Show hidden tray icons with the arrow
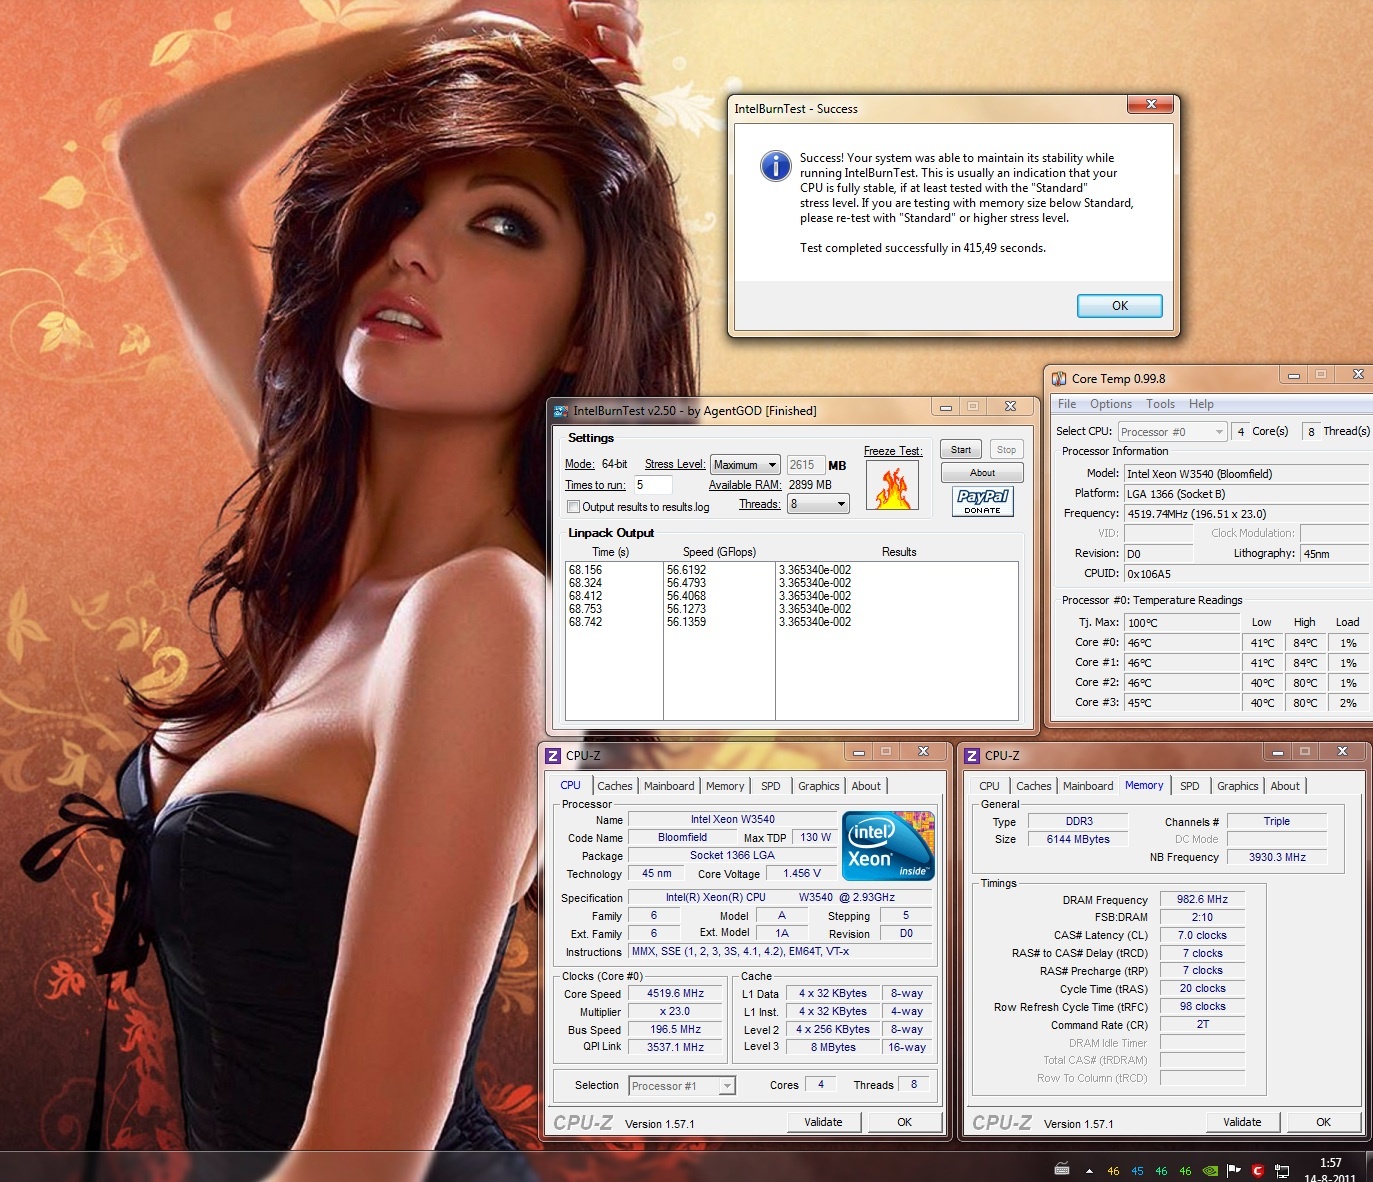1373x1182 pixels. [1089, 1171]
